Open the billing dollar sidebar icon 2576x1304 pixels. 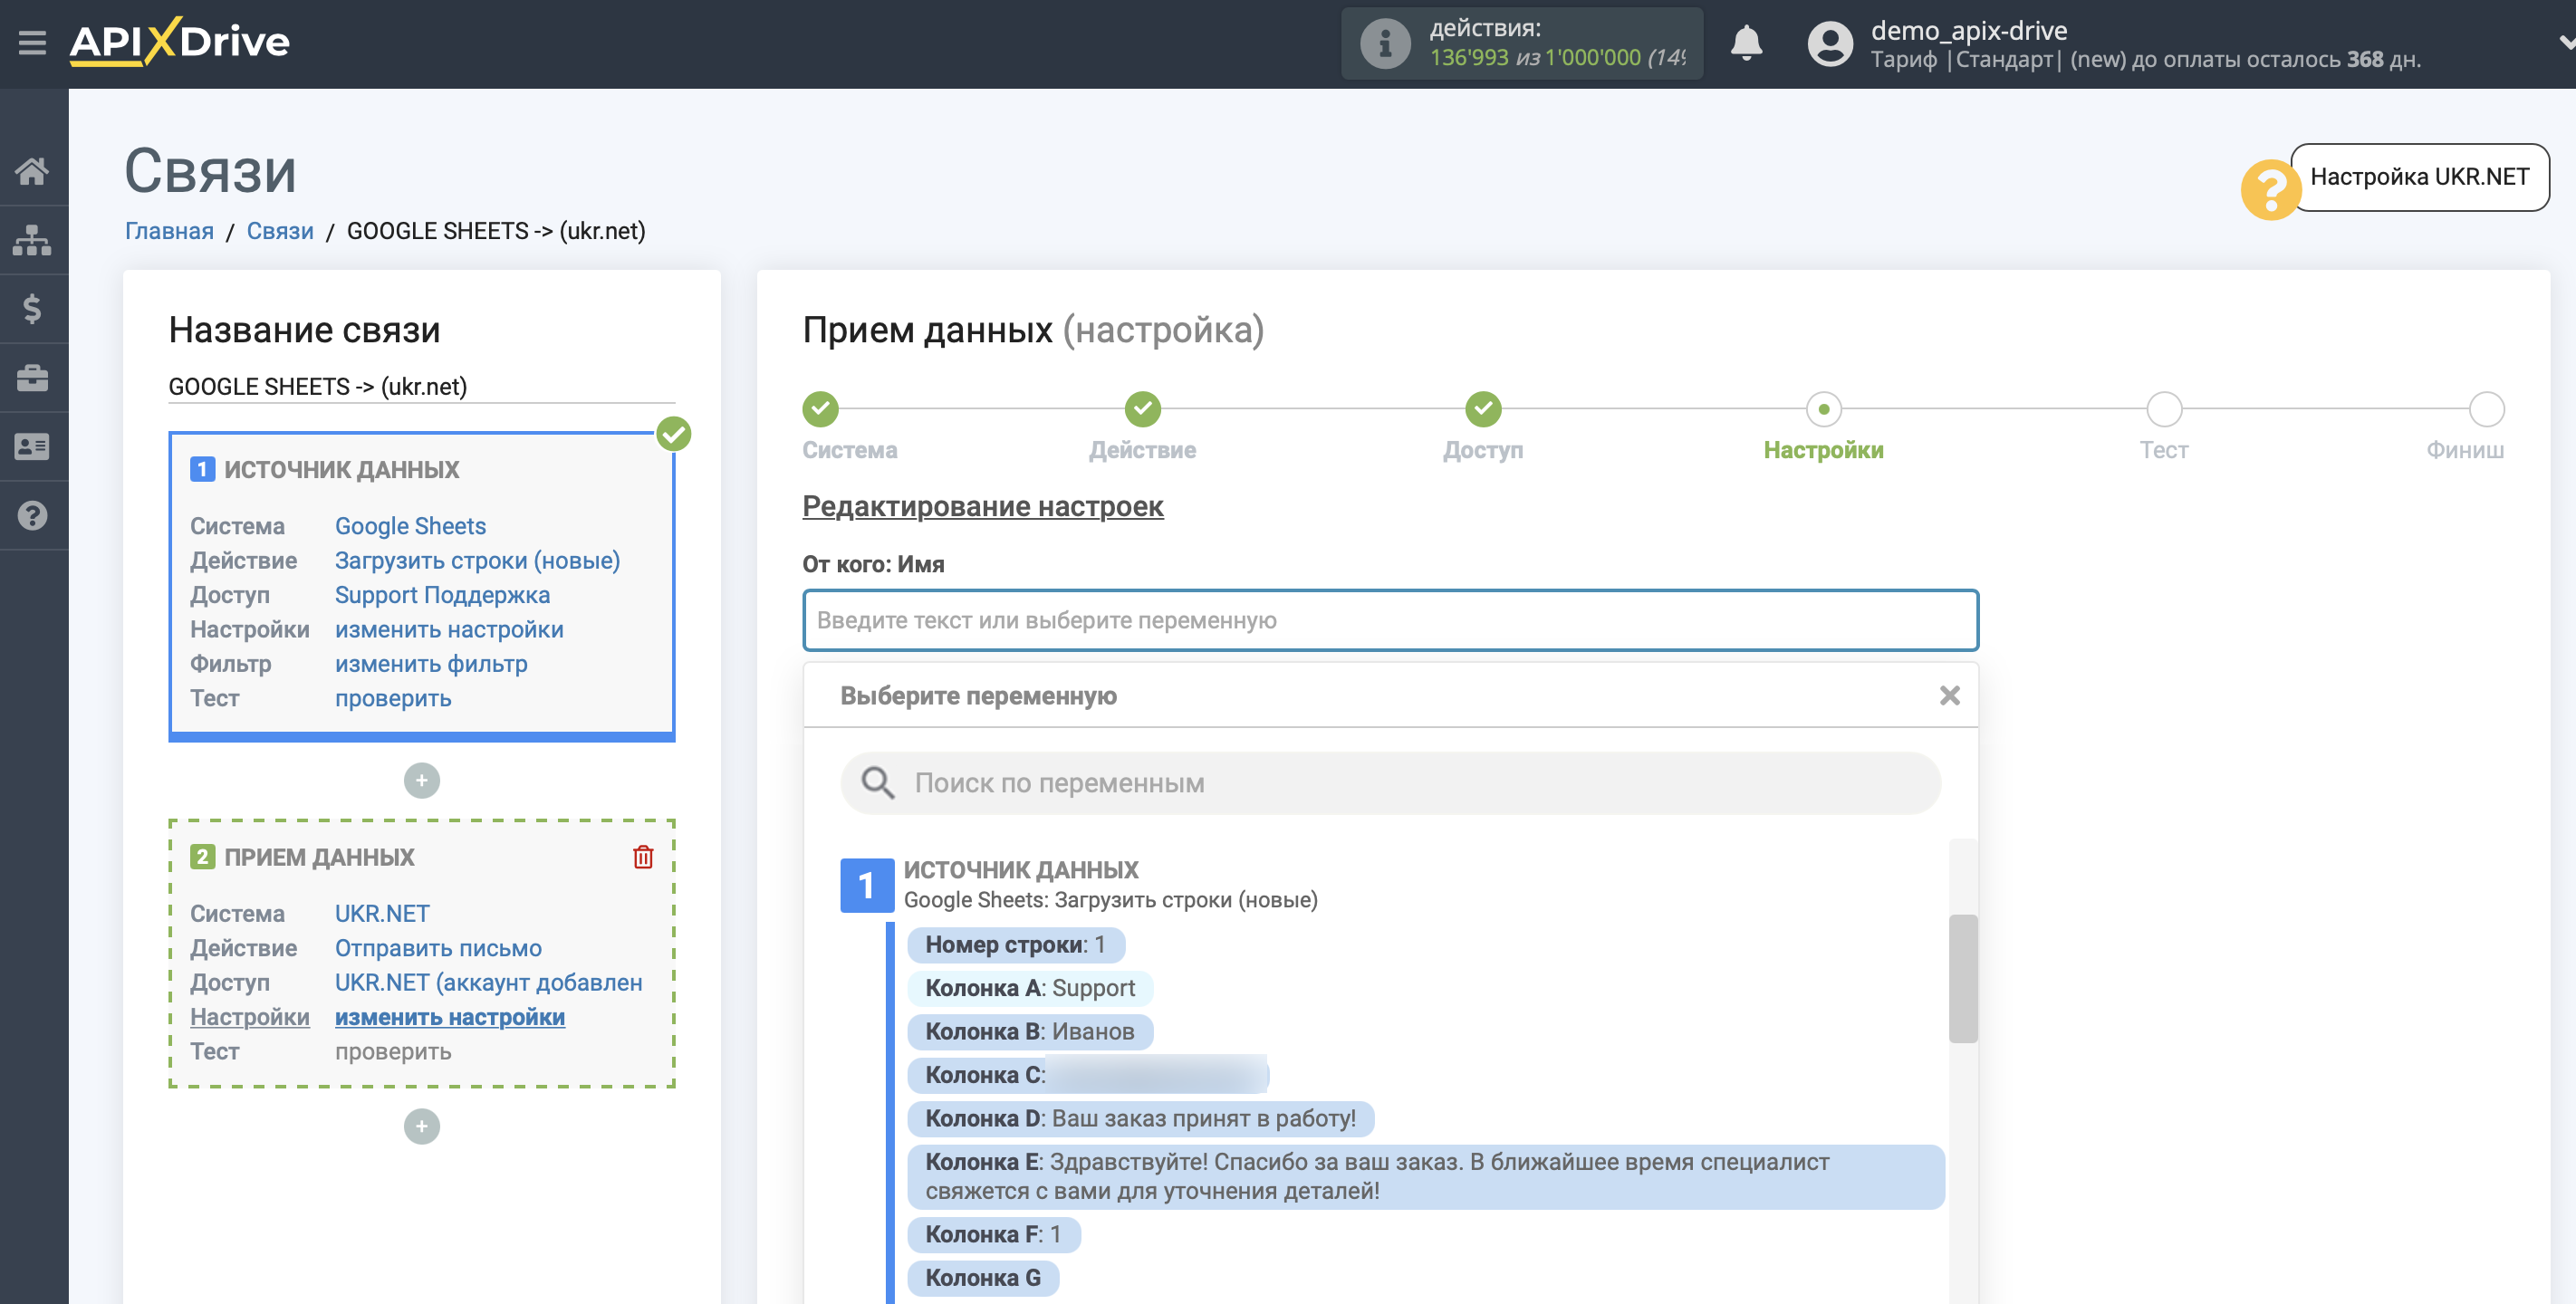tap(32, 309)
